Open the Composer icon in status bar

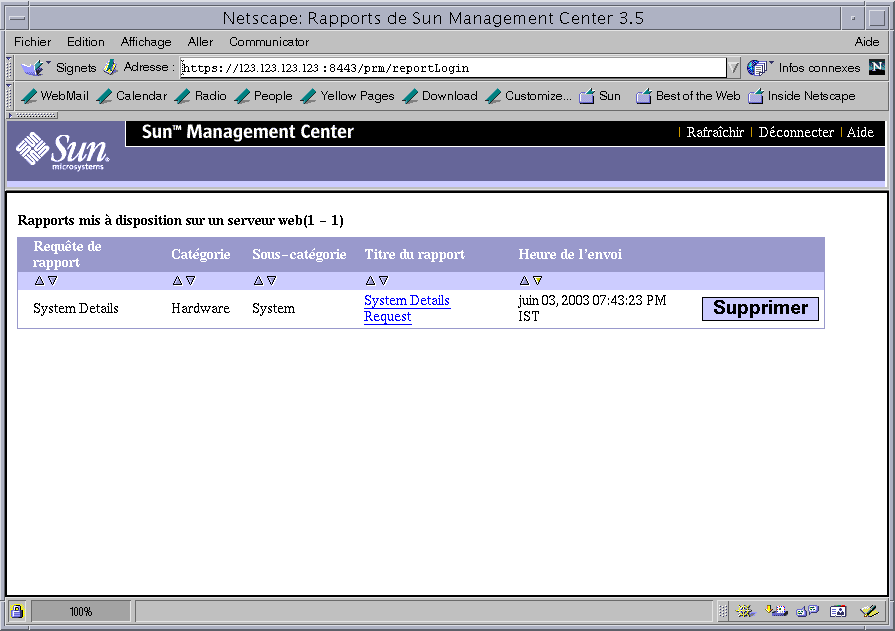pos(870,611)
